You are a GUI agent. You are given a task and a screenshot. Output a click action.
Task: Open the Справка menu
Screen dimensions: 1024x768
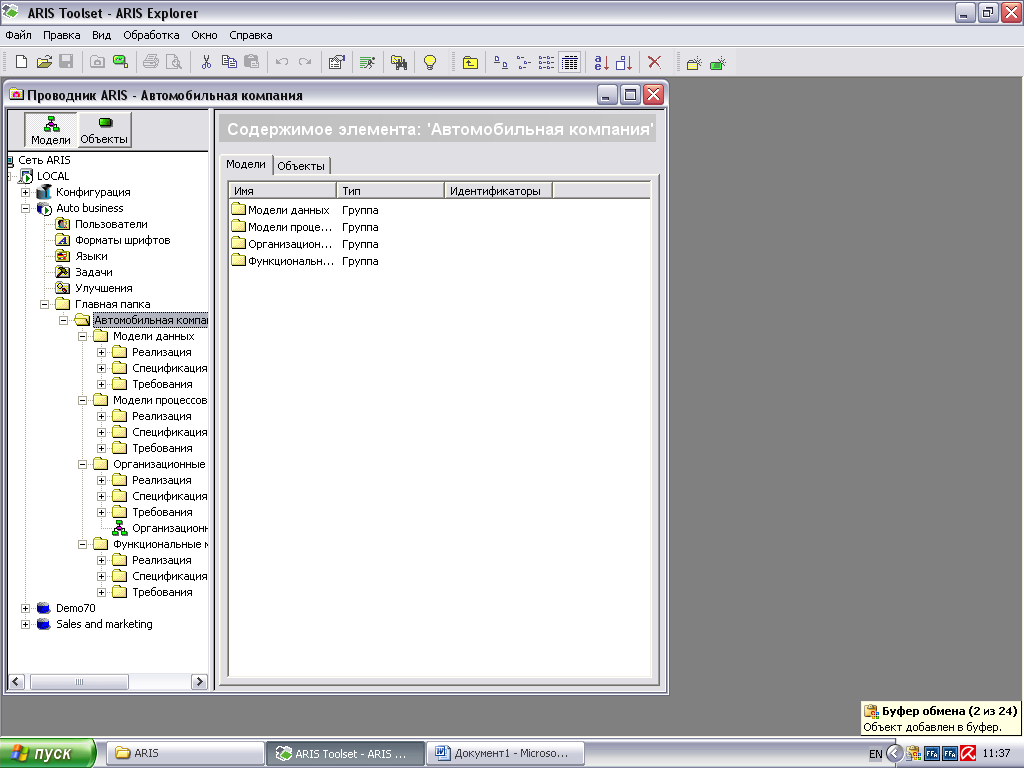pyautogui.click(x=251, y=35)
